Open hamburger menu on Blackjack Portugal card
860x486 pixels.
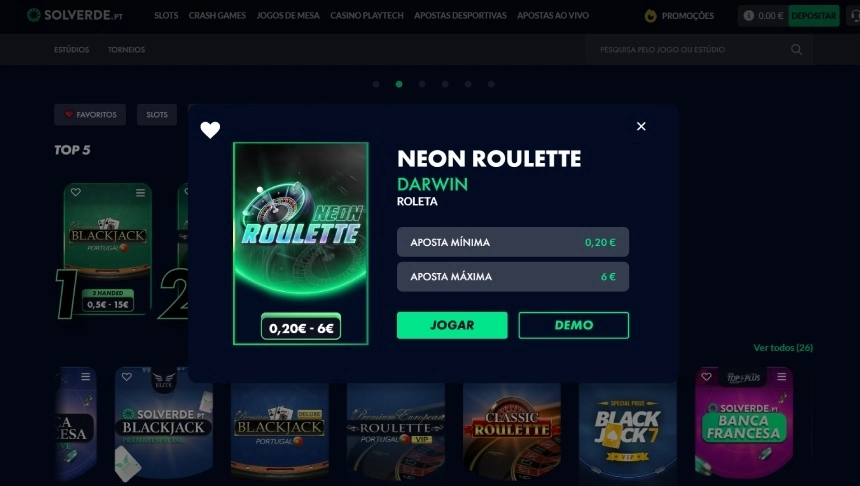pyautogui.click(x=140, y=193)
